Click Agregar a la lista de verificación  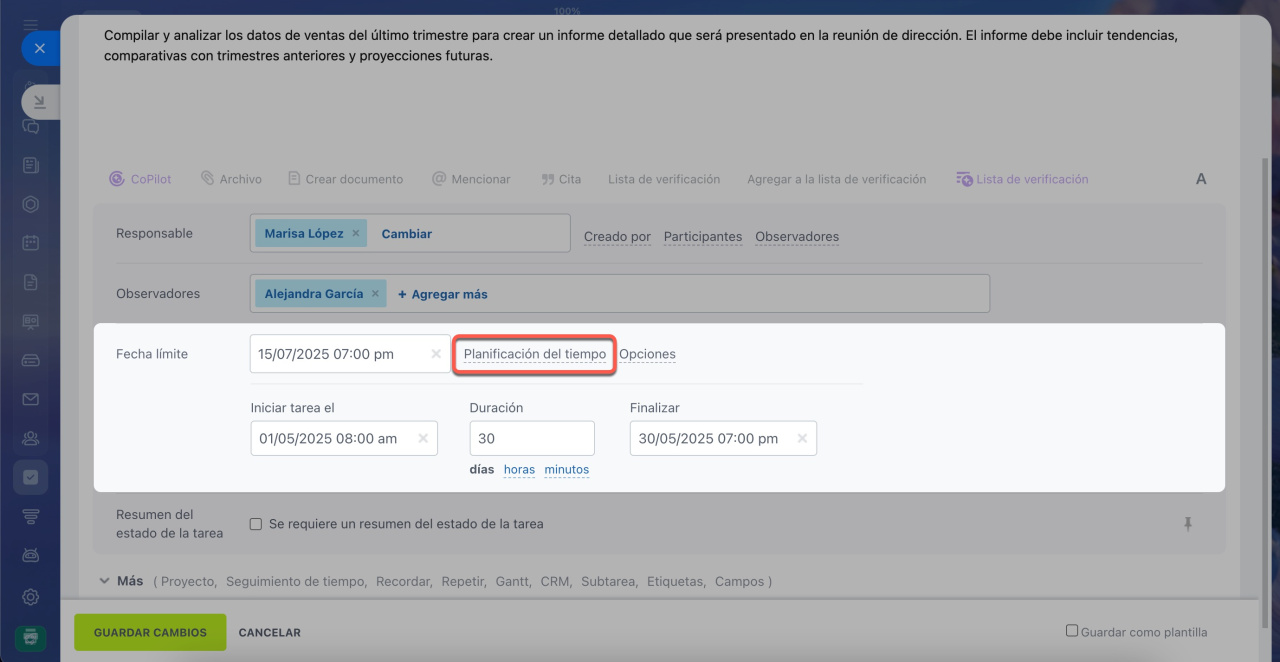(x=837, y=179)
